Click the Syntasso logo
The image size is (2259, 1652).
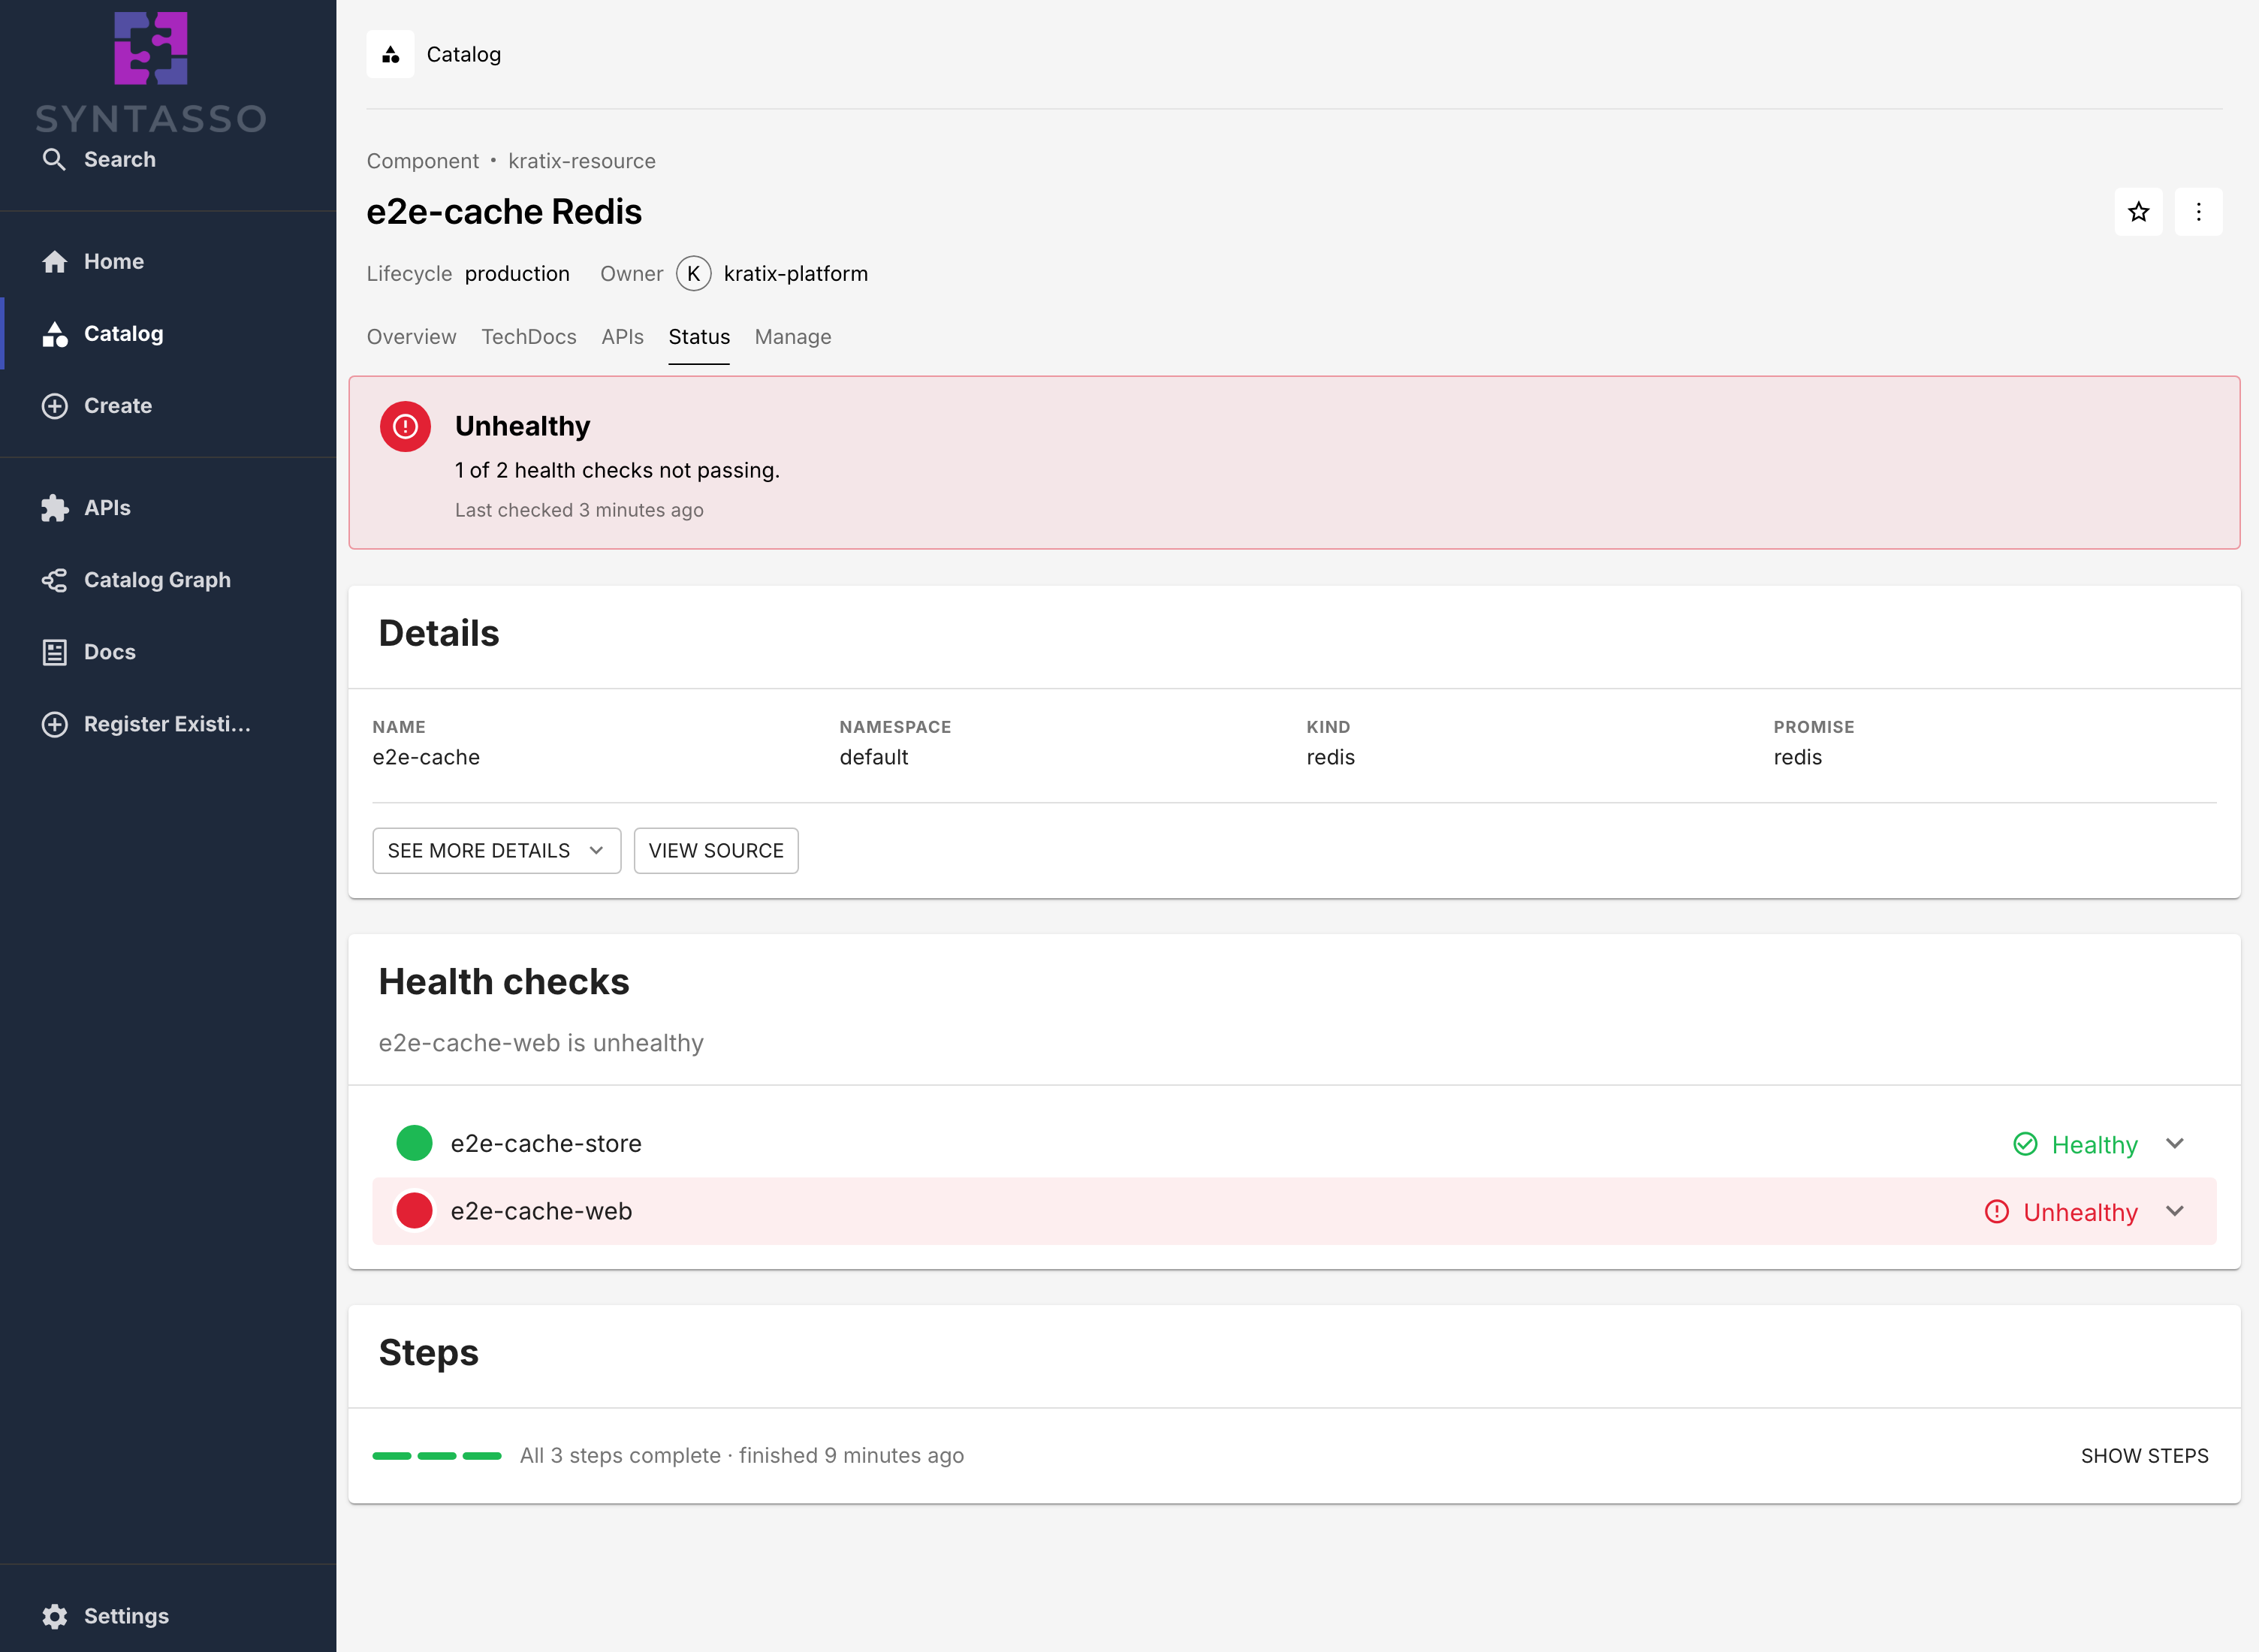pyautogui.click(x=150, y=72)
